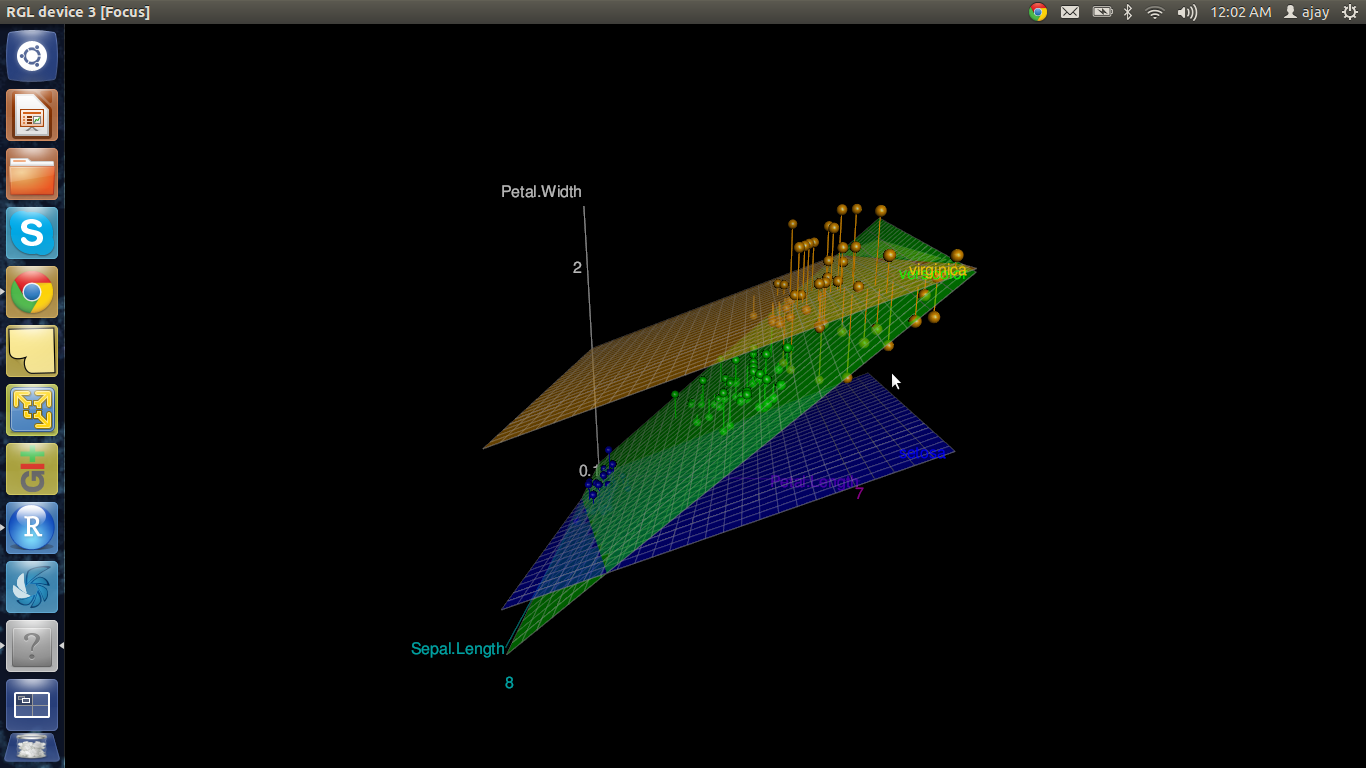The height and width of the screenshot is (768, 1366).
Task: Switch to Google Chrome in the launcher
Action: click(x=32, y=292)
